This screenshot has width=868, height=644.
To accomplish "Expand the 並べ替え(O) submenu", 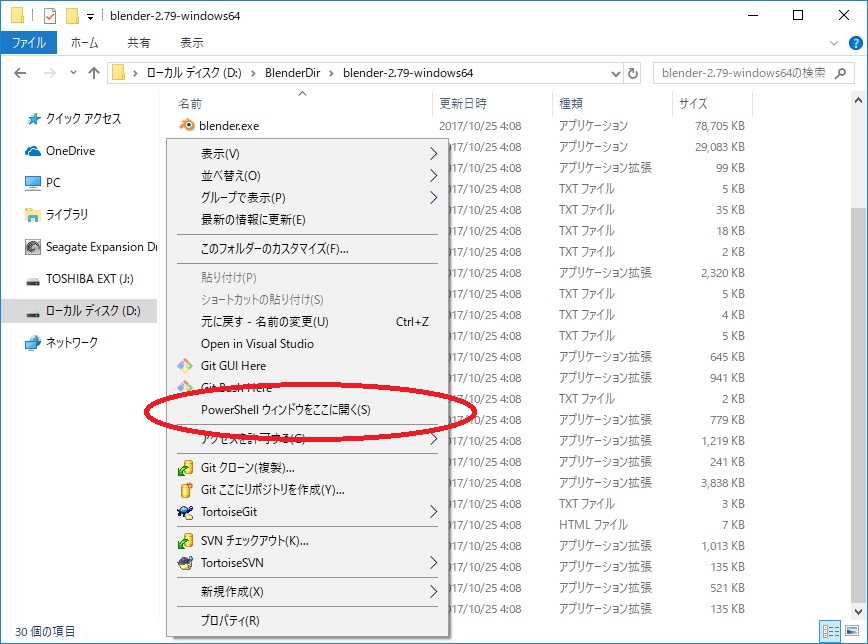I will pyautogui.click(x=433, y=176).
